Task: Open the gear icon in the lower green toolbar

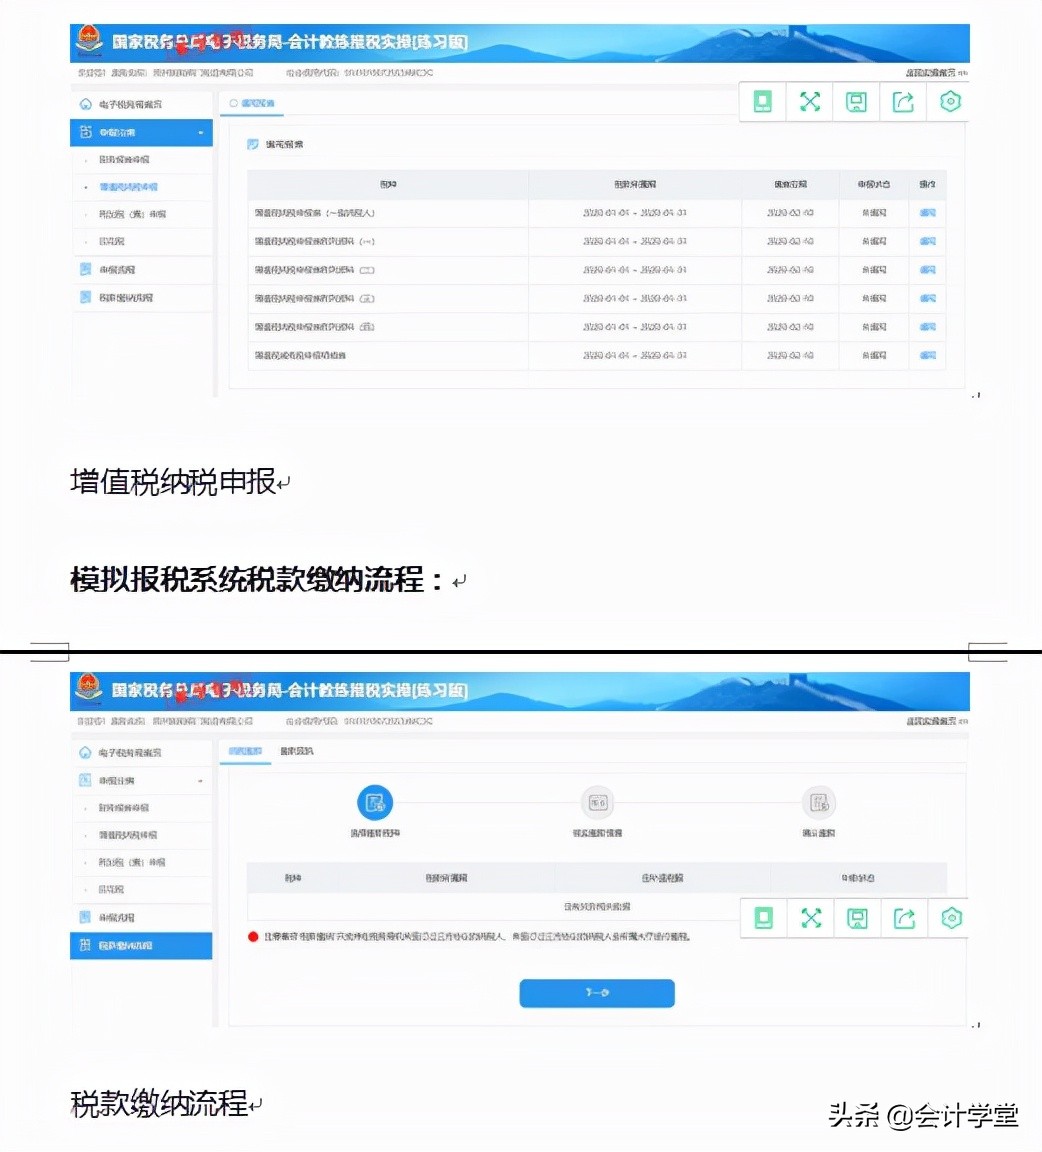Action: [950, 917]
